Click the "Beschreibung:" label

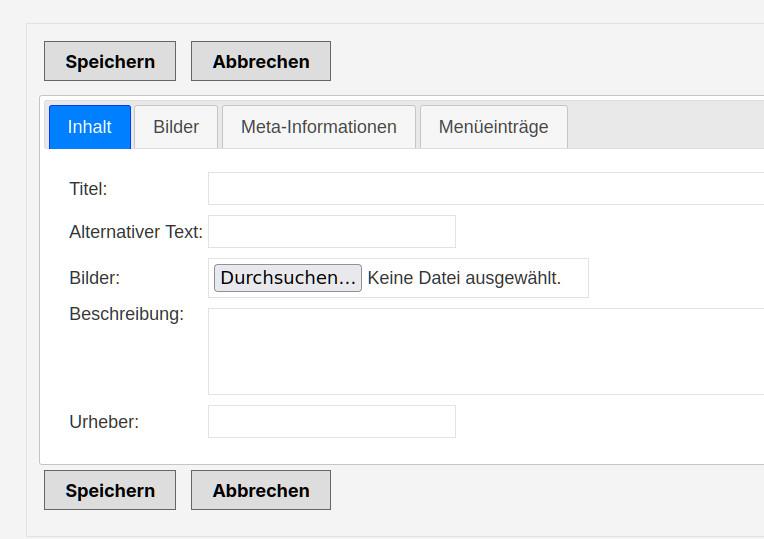pos(126,314)
